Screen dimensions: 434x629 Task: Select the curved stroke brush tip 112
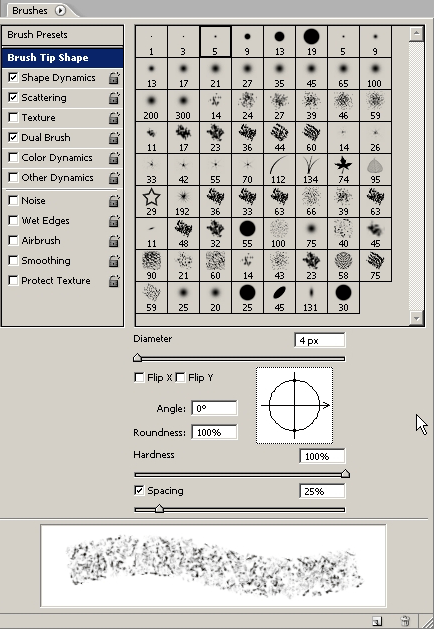[x=279, y=170]
